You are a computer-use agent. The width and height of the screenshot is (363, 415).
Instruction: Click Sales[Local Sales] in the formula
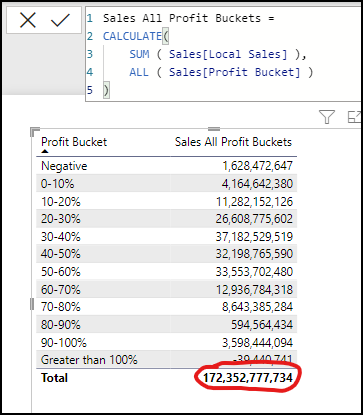pyautogui.click(x=228, y=54)
